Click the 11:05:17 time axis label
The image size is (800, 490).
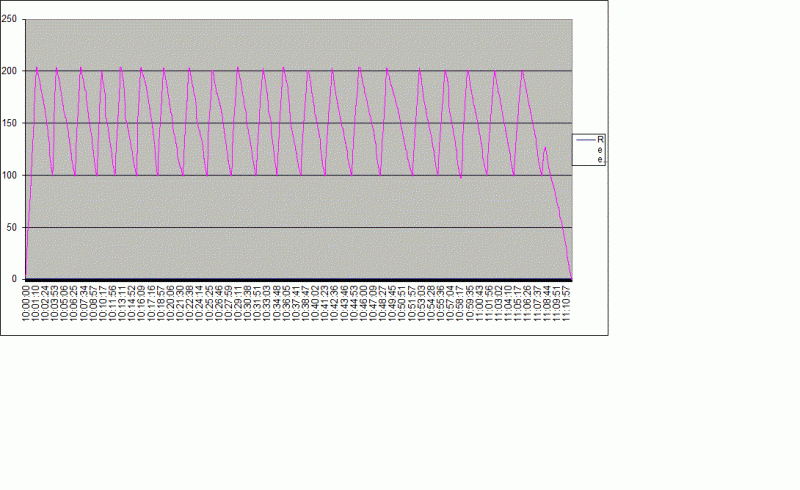(518, 303)
